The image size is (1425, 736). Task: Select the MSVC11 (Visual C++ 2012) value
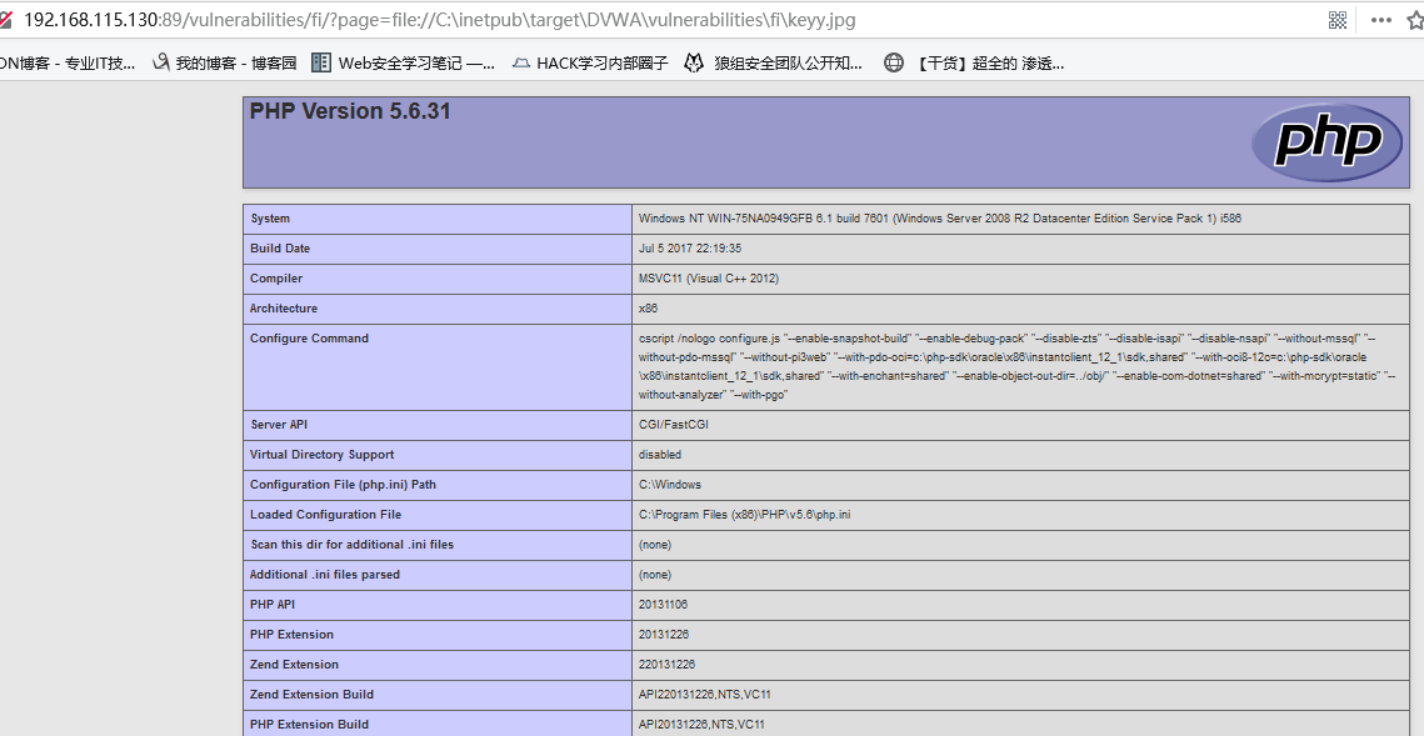[x=709, y=278]
